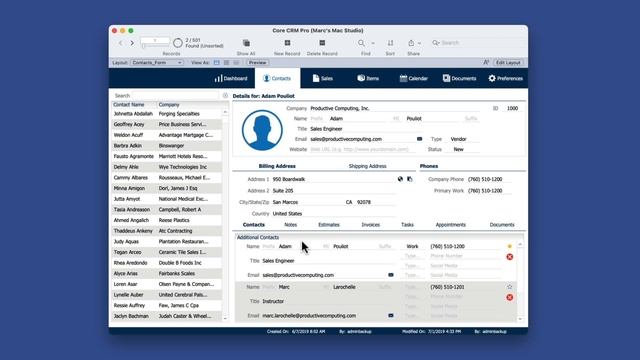Image resolution: width=640 pixels, height=360 pixels.
Task: Open the Invoices tab
Action: pyautogui.click(x=371, y=224)
